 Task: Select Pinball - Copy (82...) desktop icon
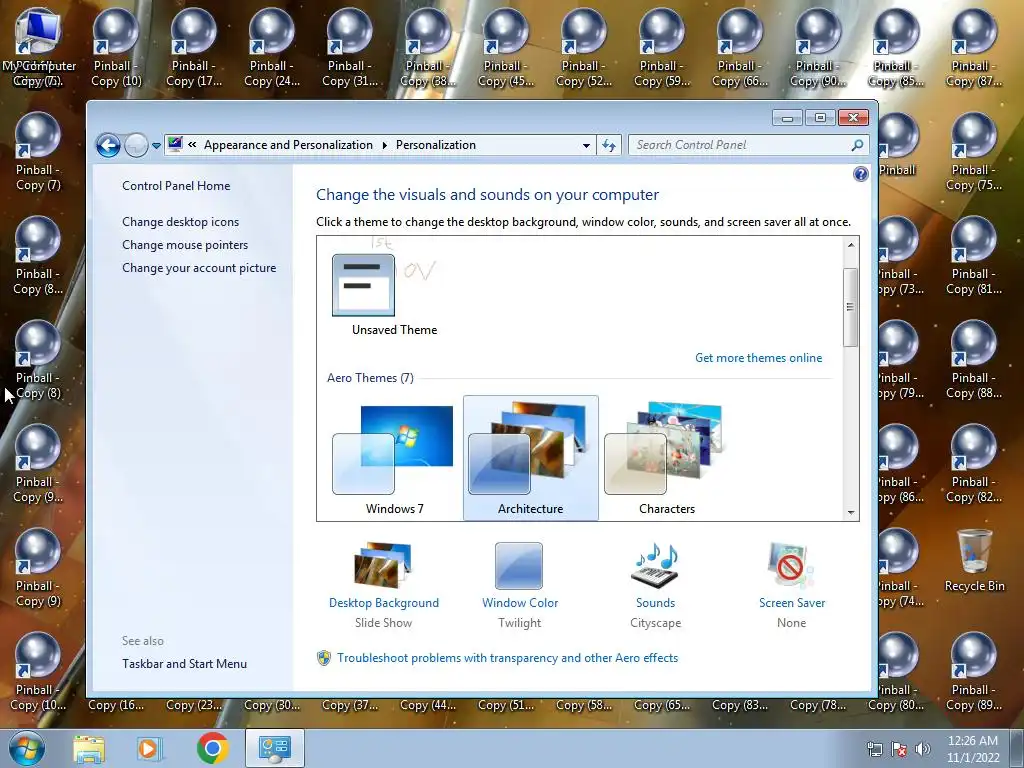pos(974,463)
